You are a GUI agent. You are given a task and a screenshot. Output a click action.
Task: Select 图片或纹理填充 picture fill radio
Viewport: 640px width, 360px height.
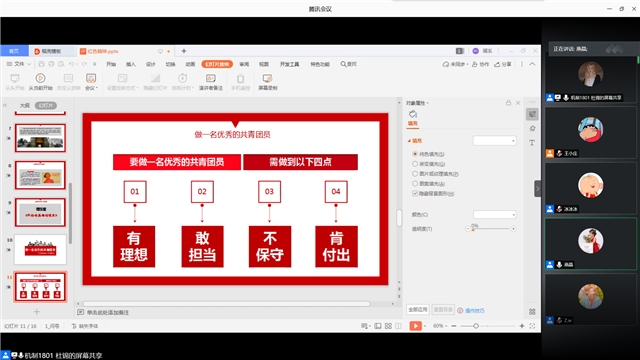coord(415,173)
